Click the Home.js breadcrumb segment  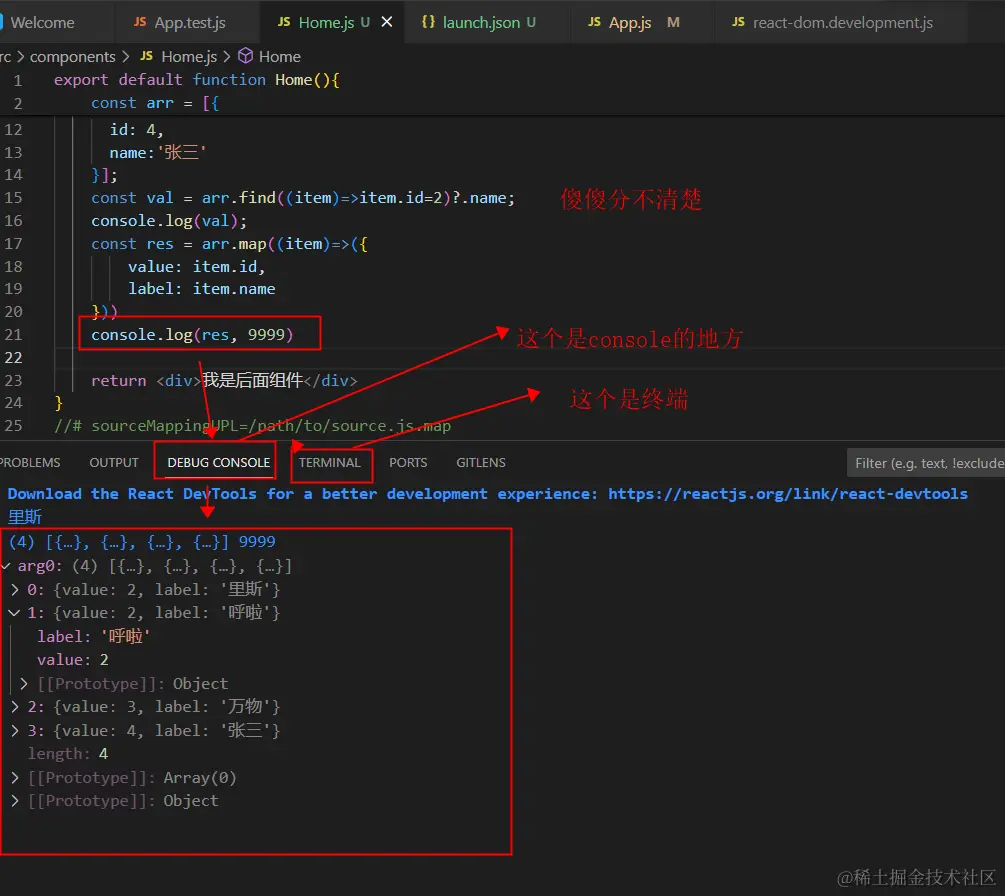pos(189,56)
